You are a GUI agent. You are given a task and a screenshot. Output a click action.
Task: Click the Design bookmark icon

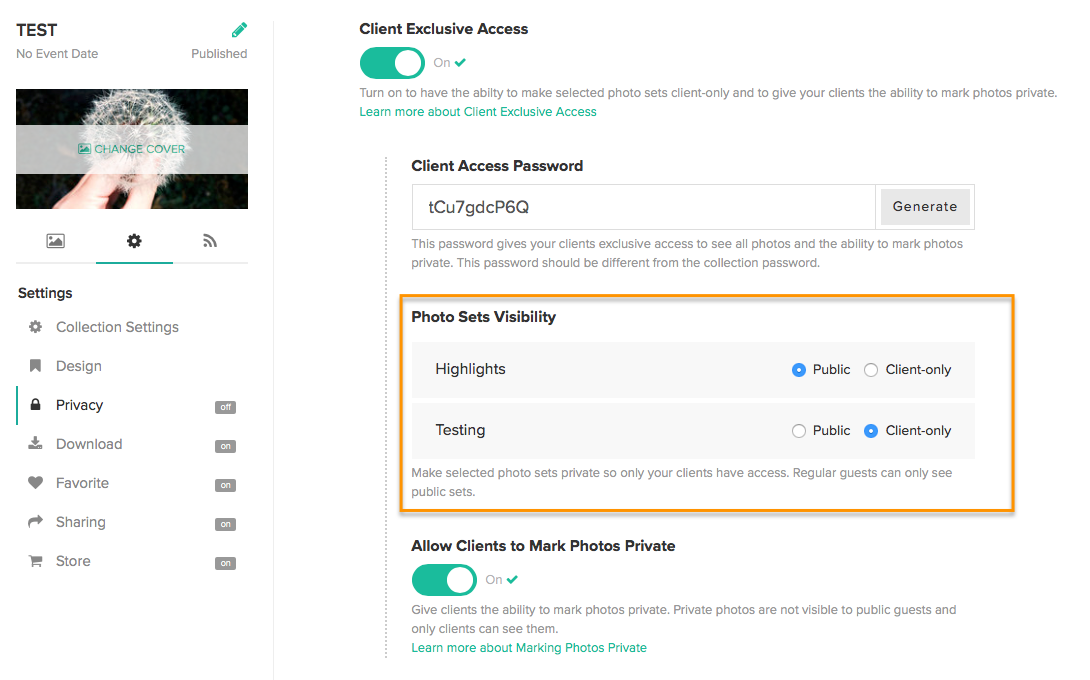(35, 366)
